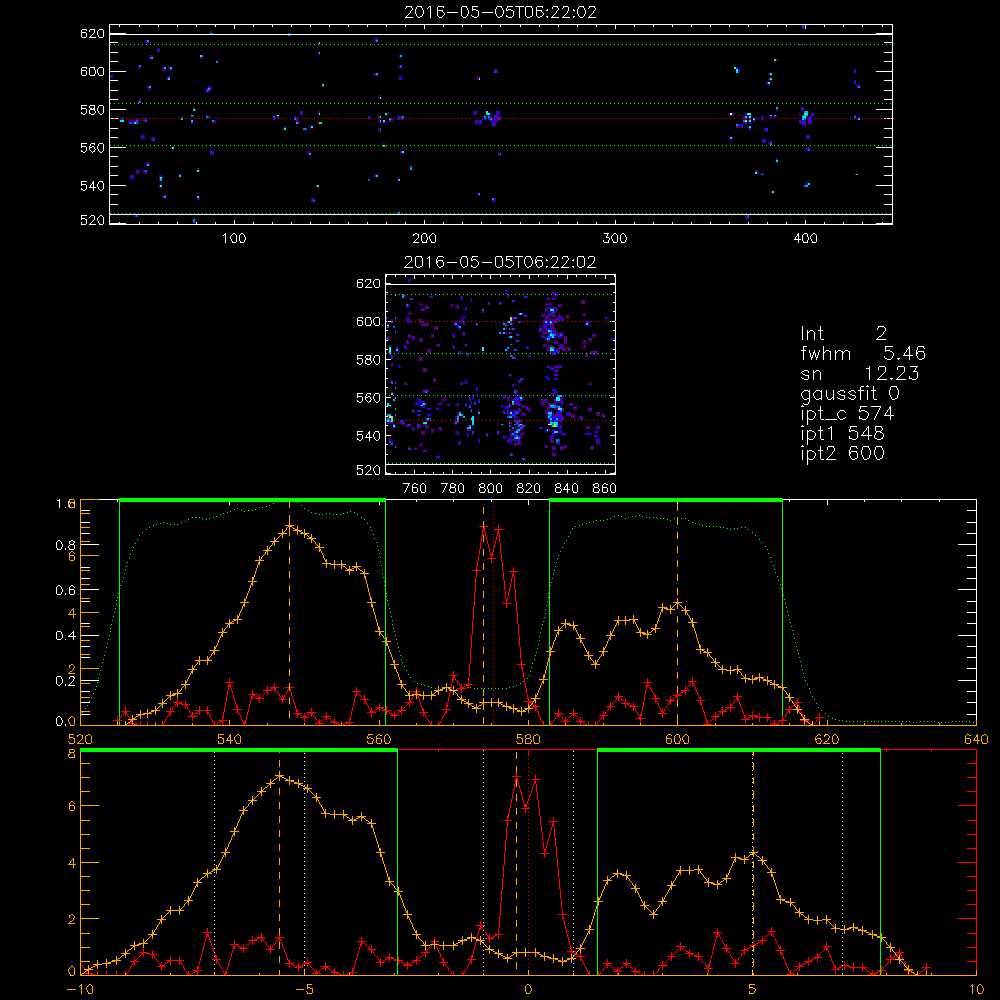Screen dimensions: 1000x1000
Task: Click y-axis label 540 of the wide spectrogram
Action: pyautogui.click(x=92, y=186)
